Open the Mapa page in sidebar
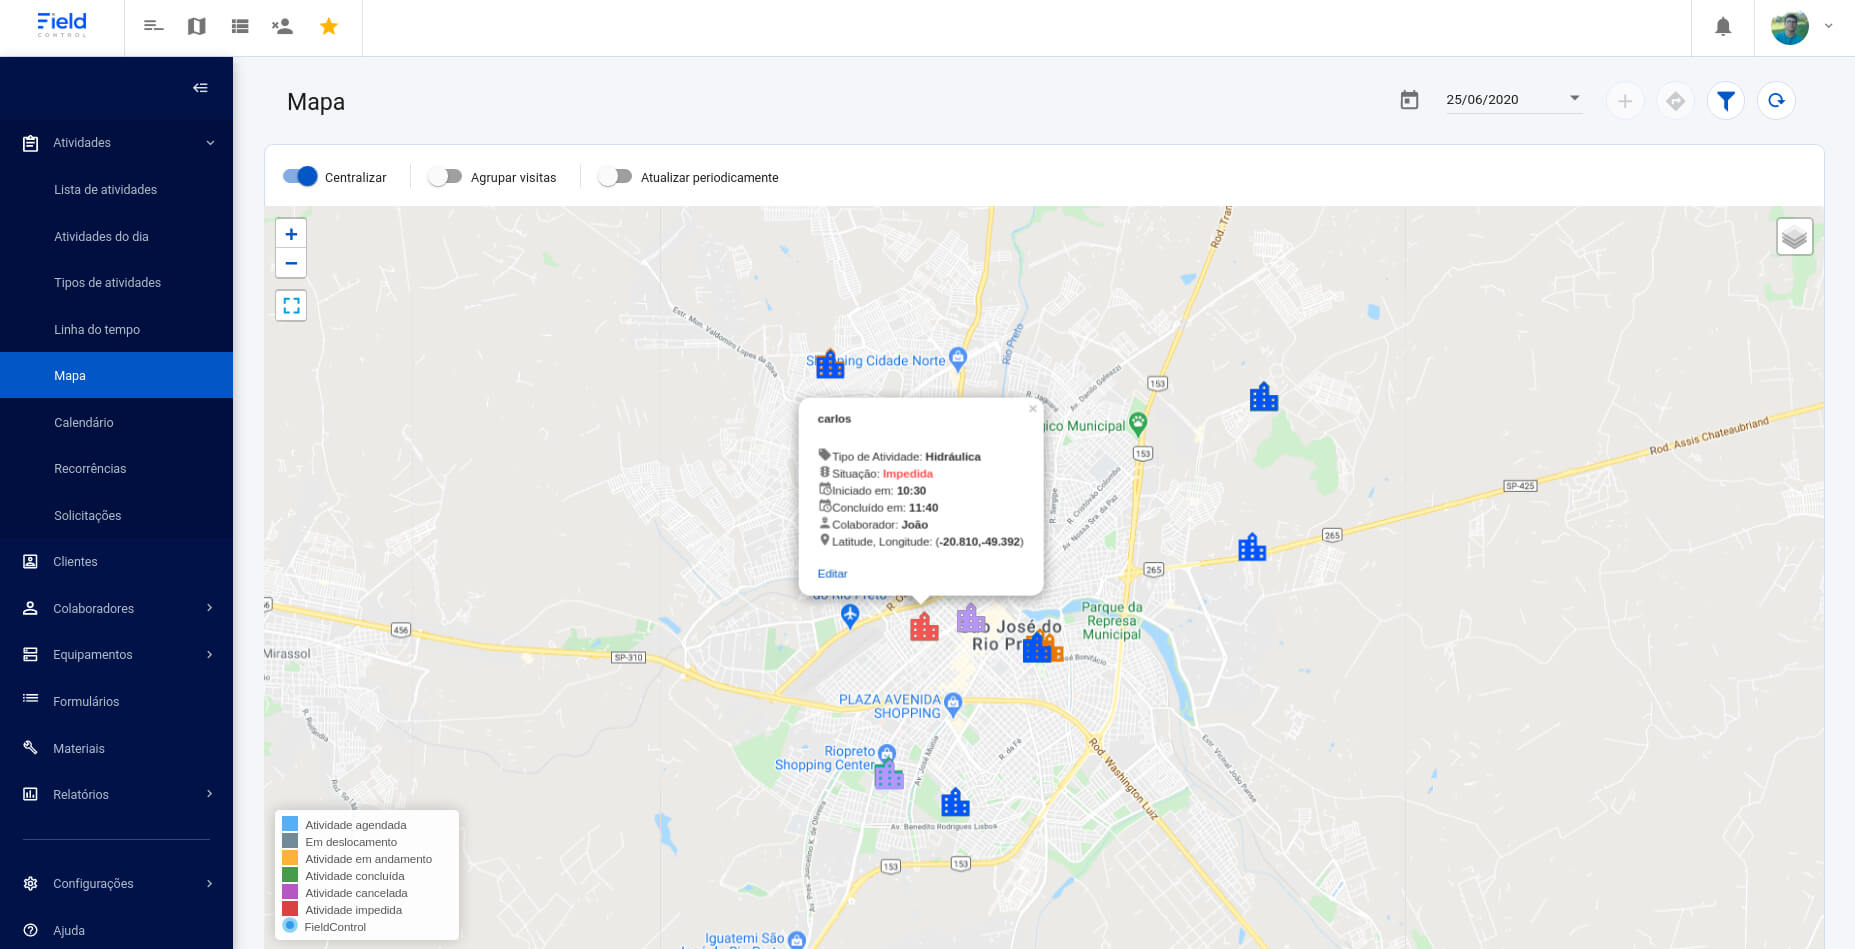Image resolution: width=1855 pixels, height=949 pixels. coord(69,375)
